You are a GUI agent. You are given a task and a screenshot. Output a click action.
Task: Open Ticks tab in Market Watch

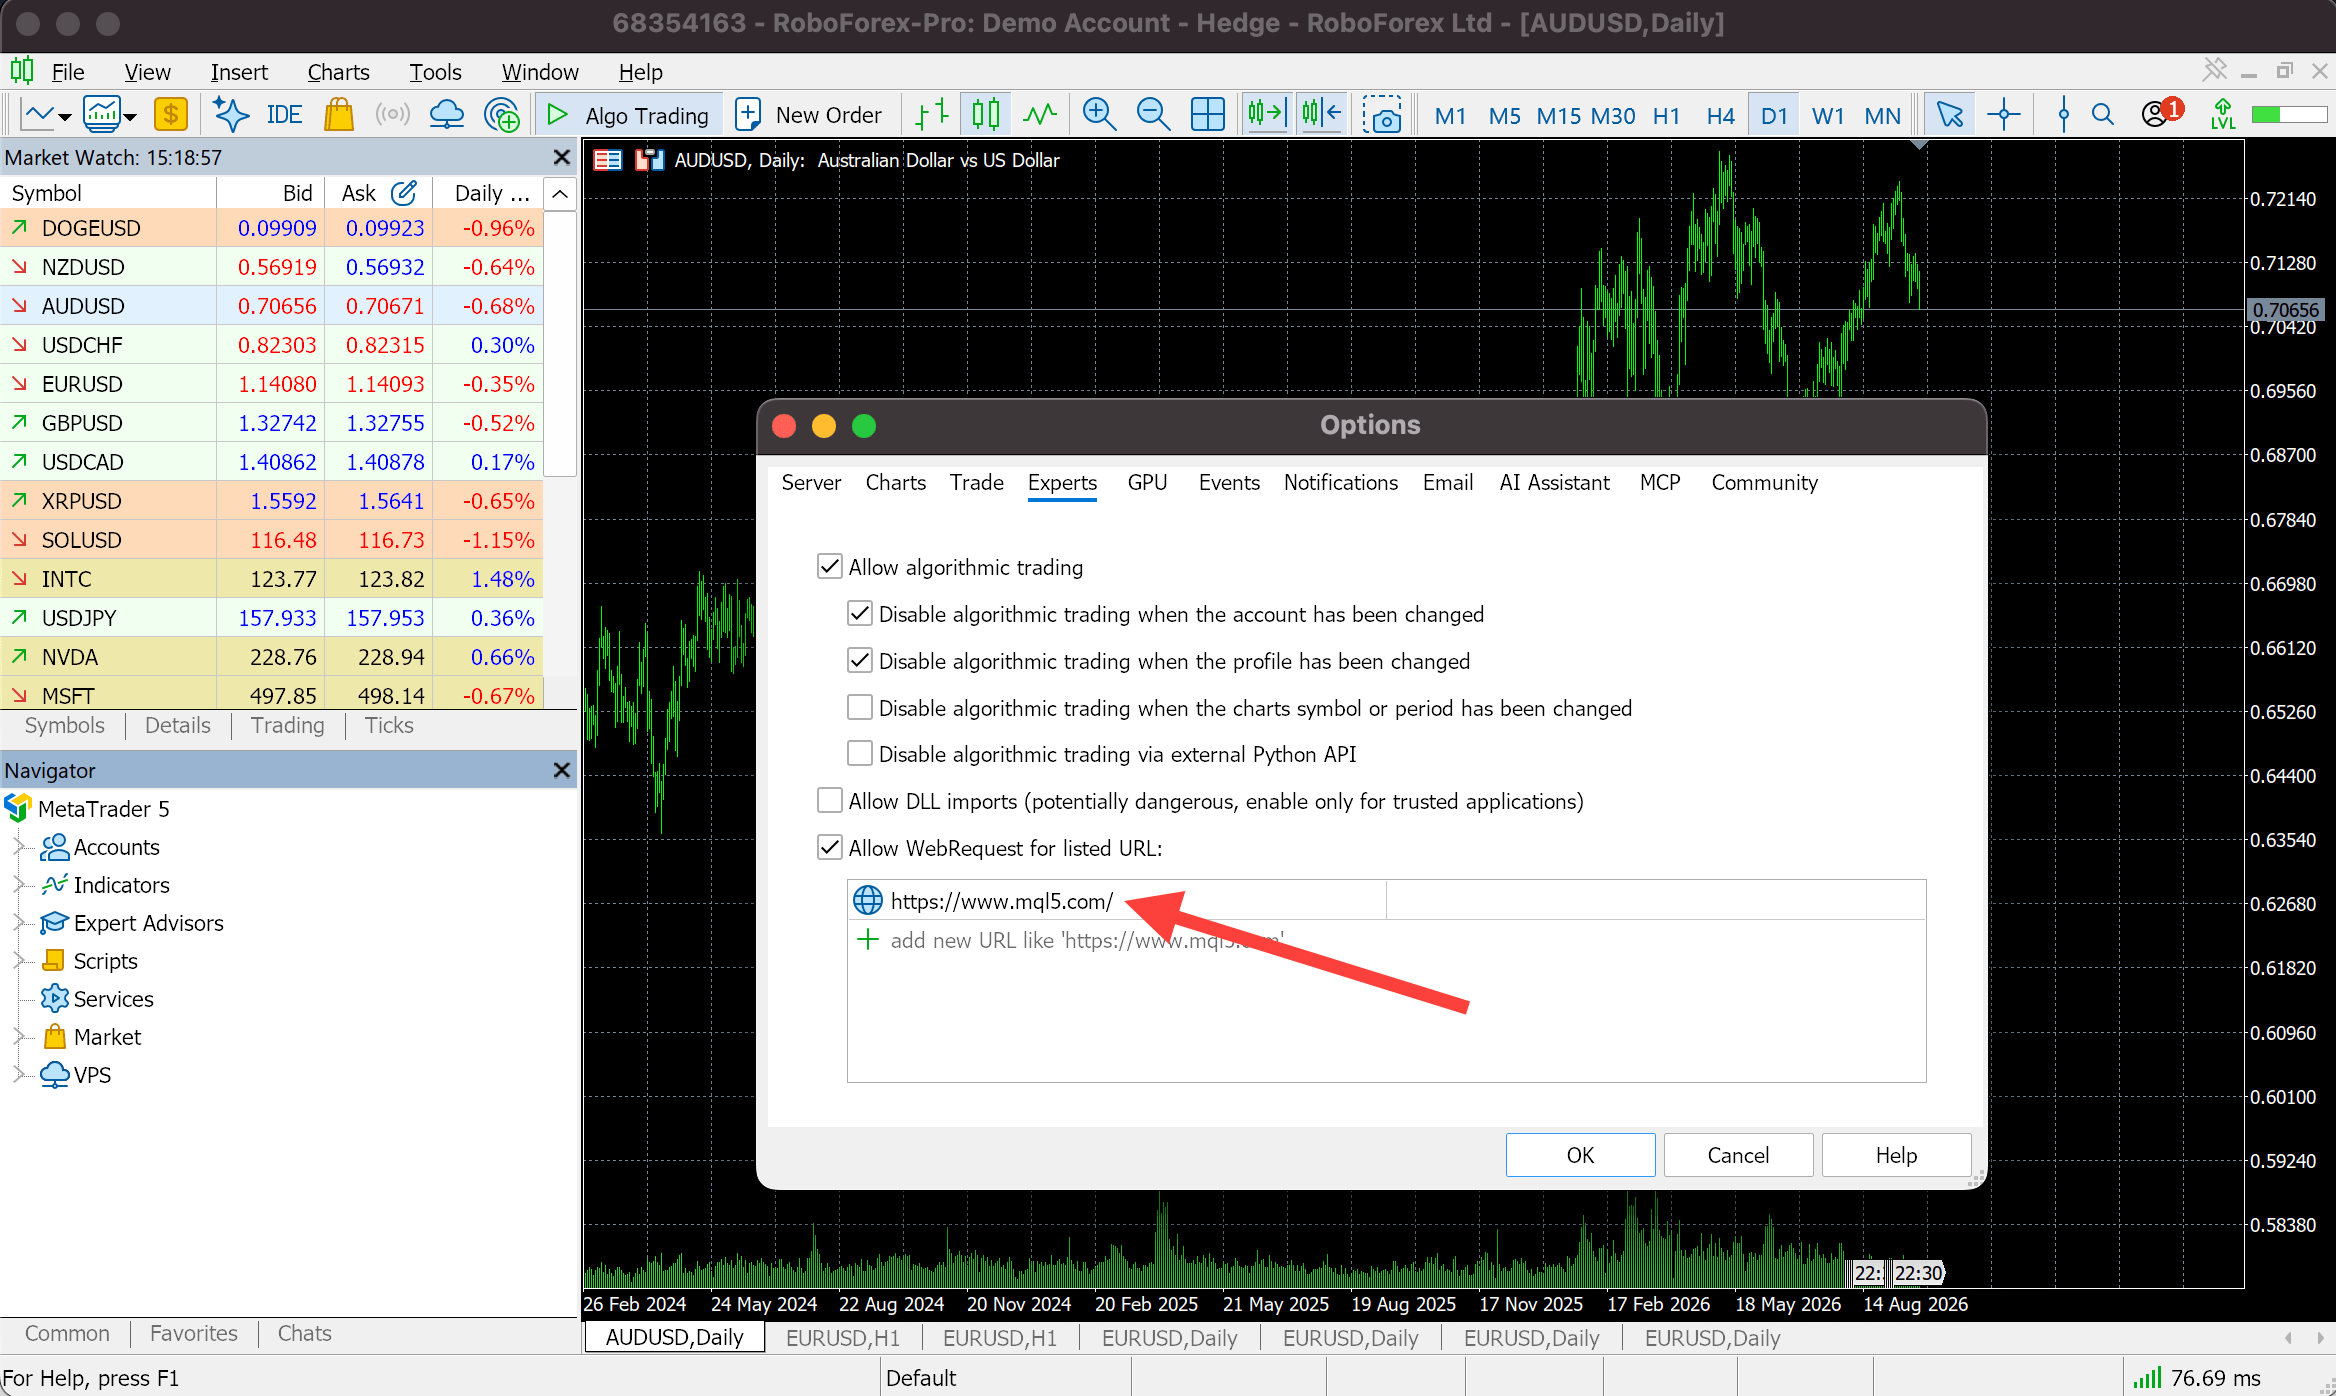coord(388,725)
